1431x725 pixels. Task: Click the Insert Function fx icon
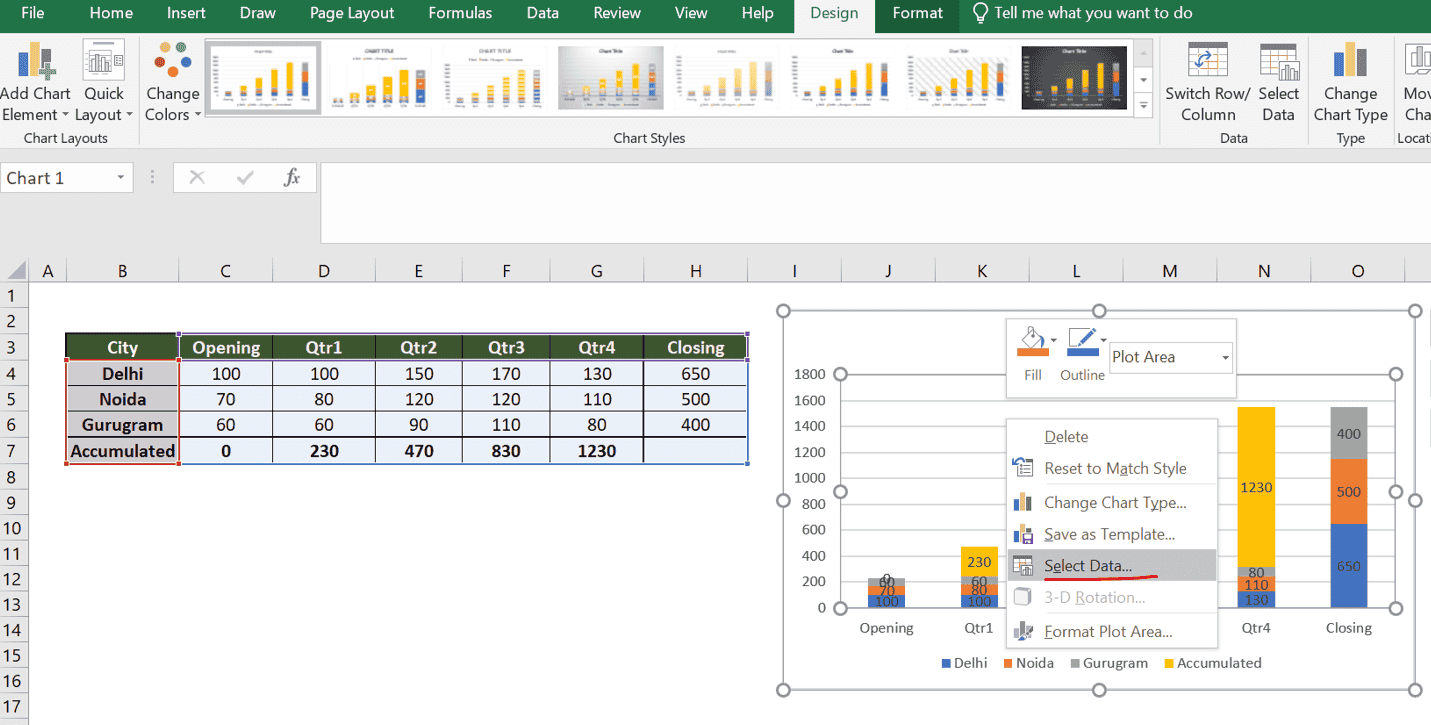292,177
